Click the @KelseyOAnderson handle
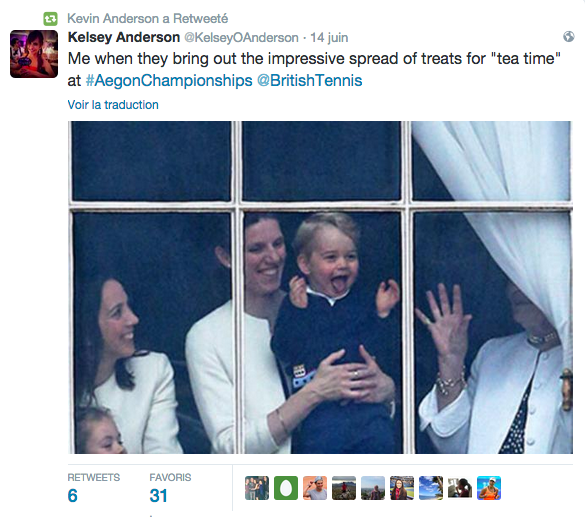585x521 pixels. [x=241, y=38]
